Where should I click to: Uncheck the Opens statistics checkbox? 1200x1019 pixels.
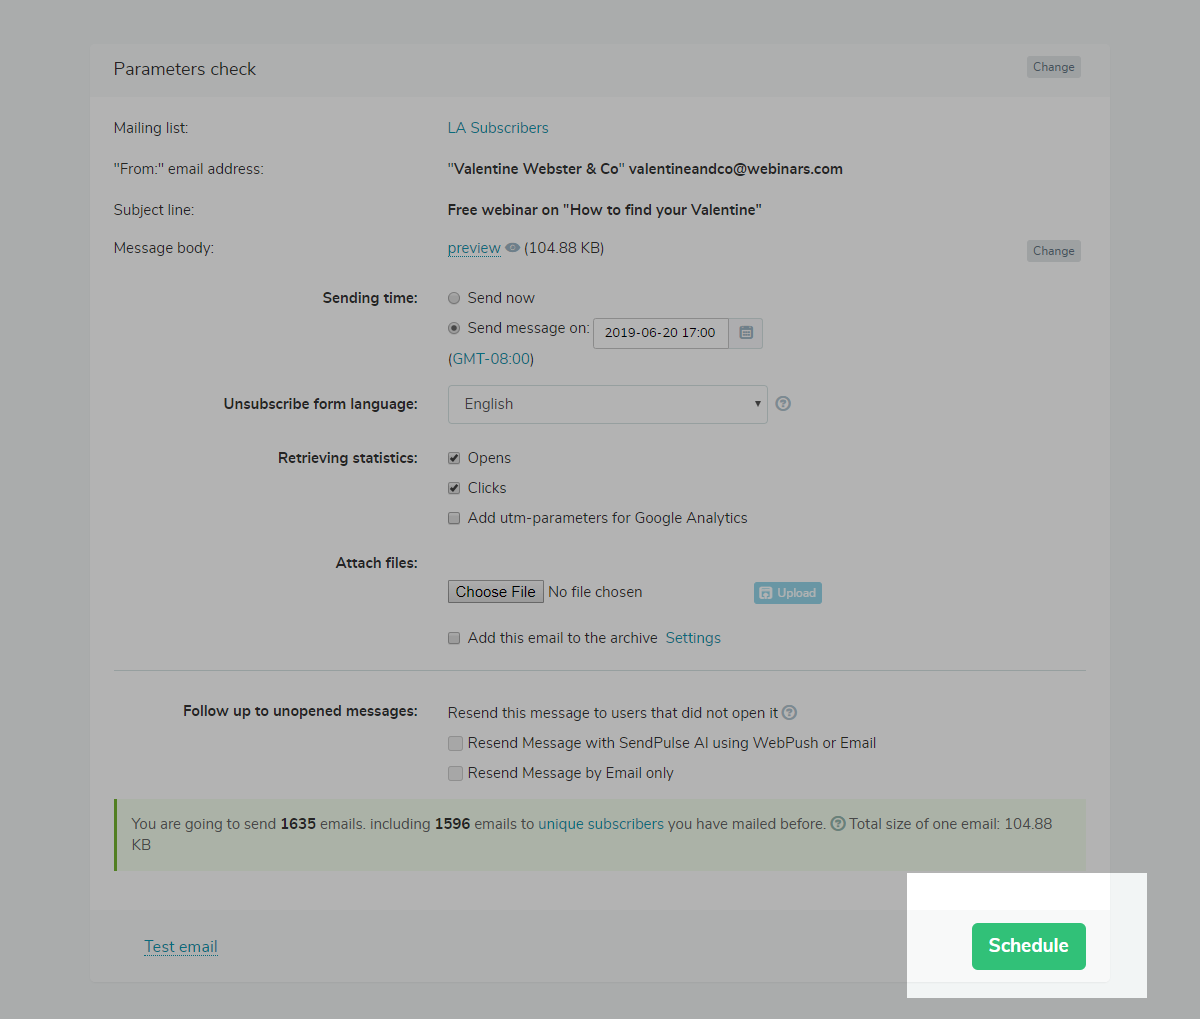point(454,458)
